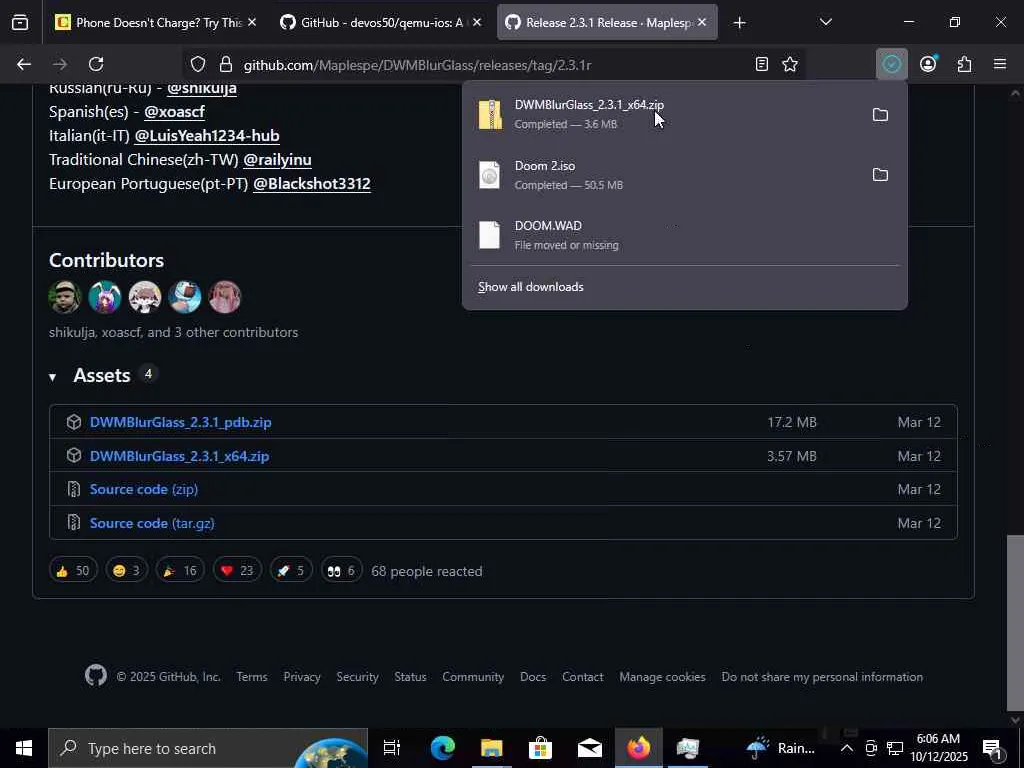The width and height of the screenshot is (1024, 768).
Task: Open Status footer link
Action: (x=410, y=677)
